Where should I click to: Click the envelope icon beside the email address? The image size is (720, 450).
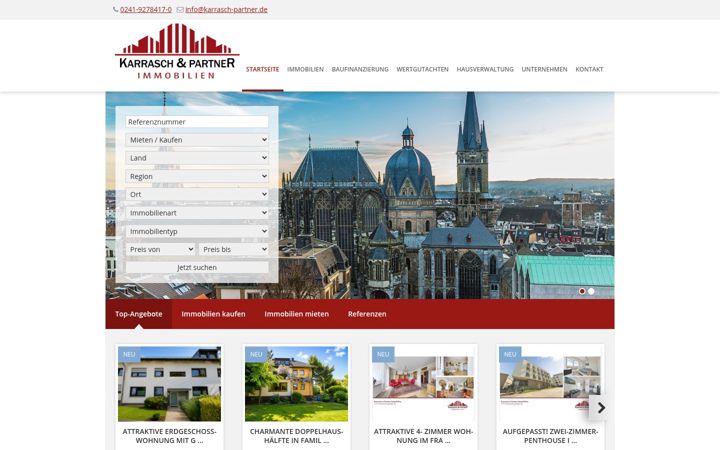pyautogui.click(x=180, y=10)
